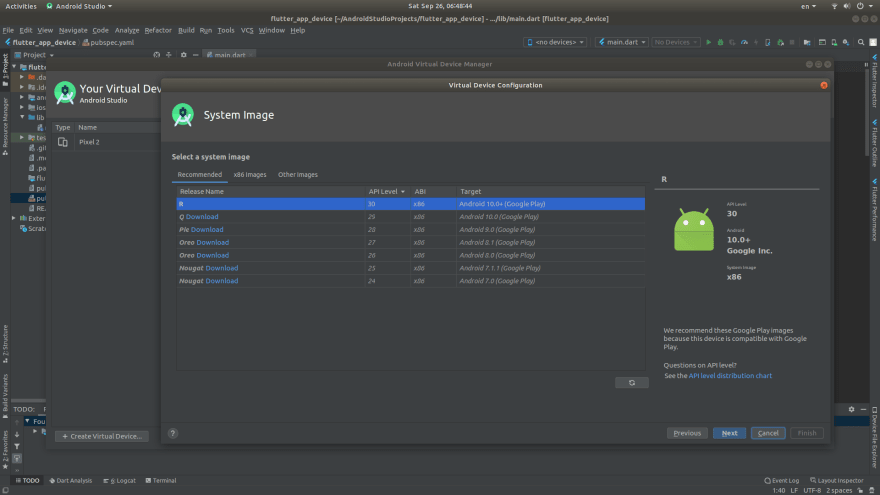Click the help question mark icon

tap(173, 433)
